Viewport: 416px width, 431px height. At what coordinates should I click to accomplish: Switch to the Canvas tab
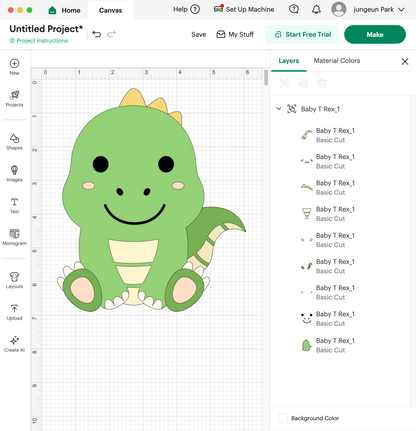point(110,10)
